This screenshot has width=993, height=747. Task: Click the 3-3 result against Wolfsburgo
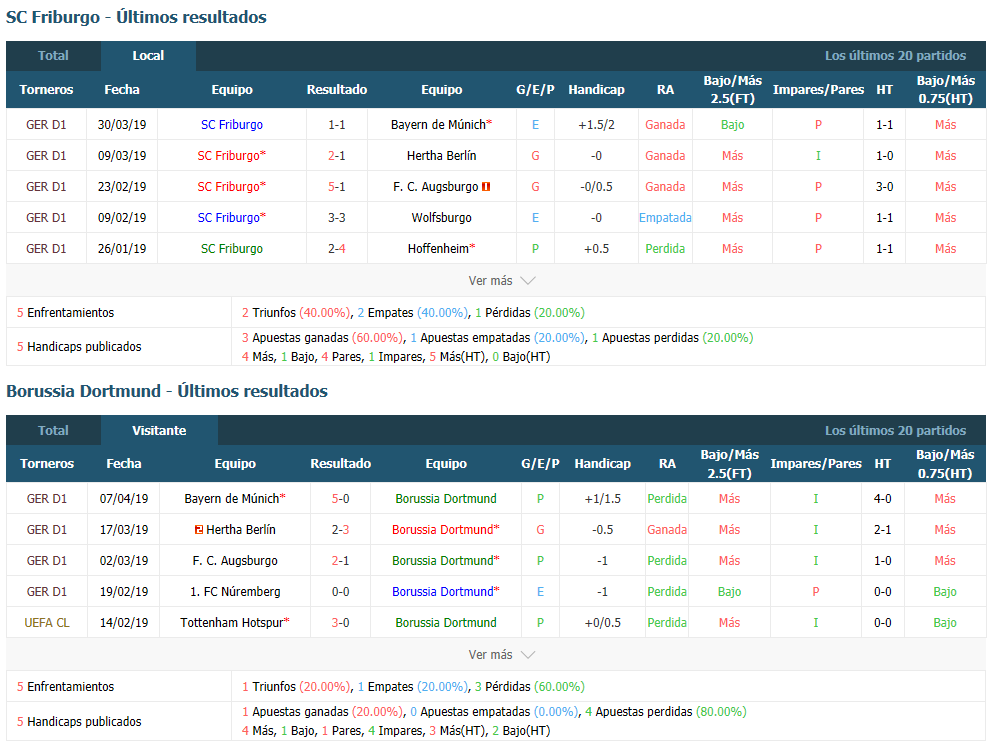click(337, 218)
